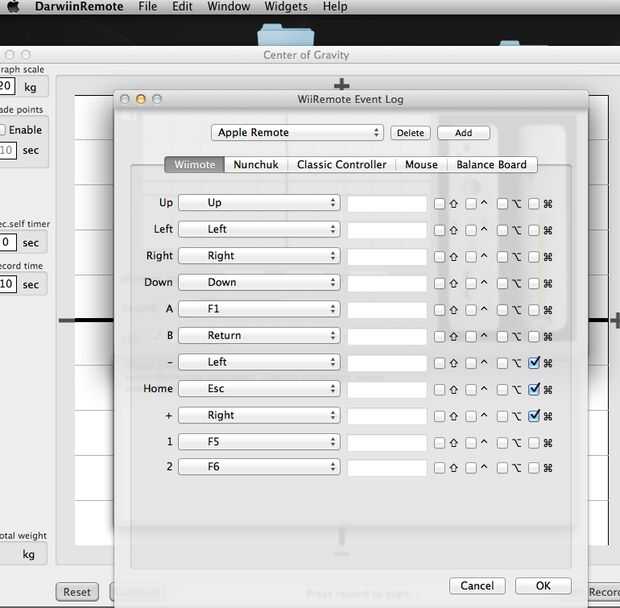The height and width of the screenshot is (608, 620).
Task: Enable Control modifier for the B row
Action: pos(471,336)
